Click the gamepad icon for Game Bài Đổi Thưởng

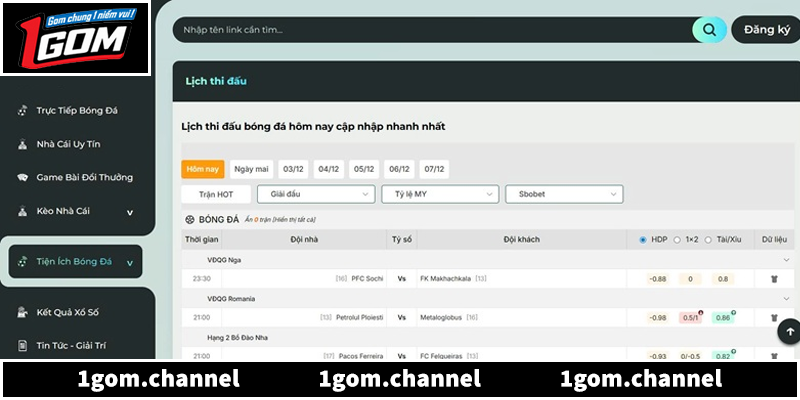tap(22, 177)
